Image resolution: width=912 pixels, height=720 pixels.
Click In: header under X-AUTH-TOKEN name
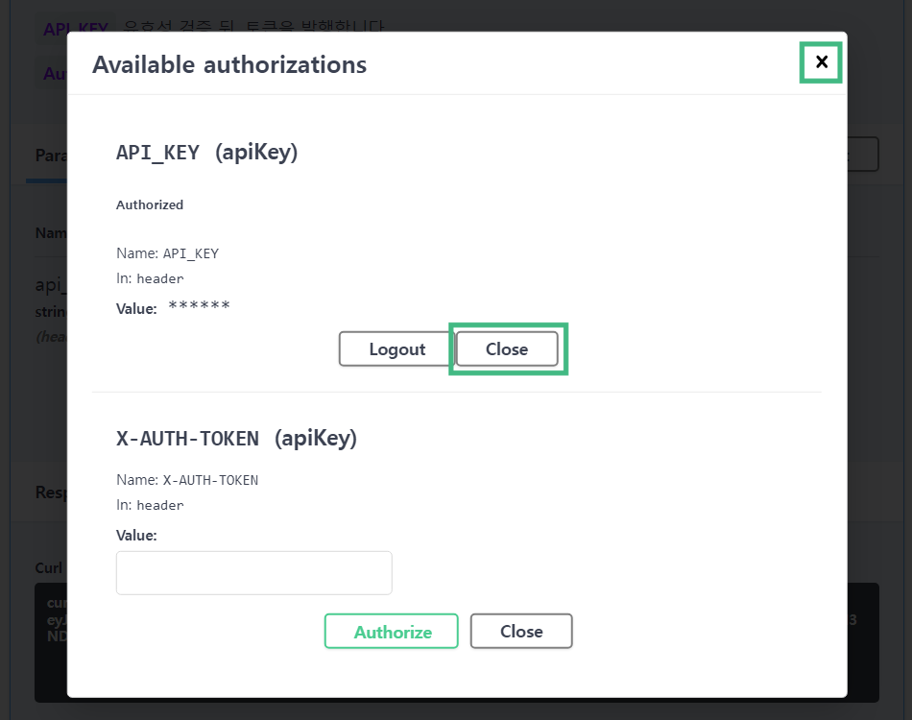click(150, 505)
